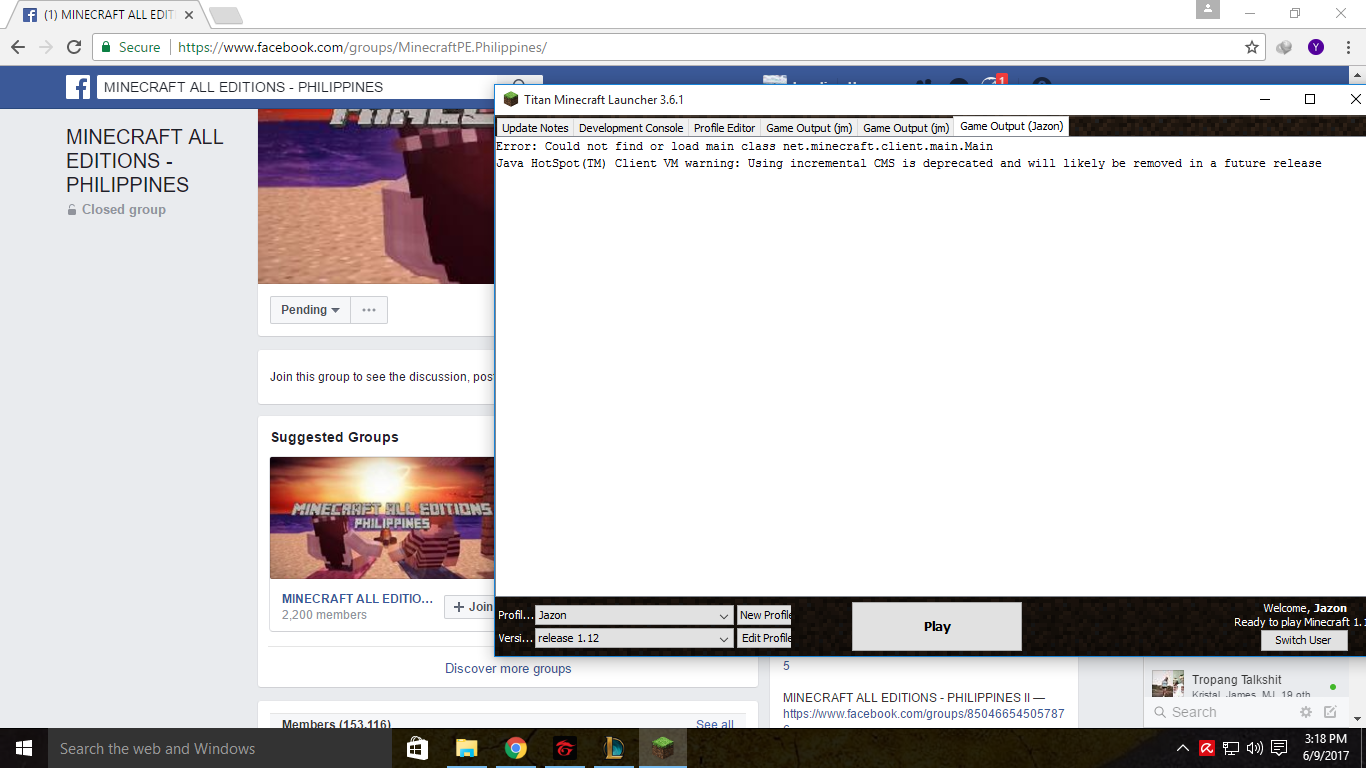Click the group cover photo on Facebook

click(377, 196)
